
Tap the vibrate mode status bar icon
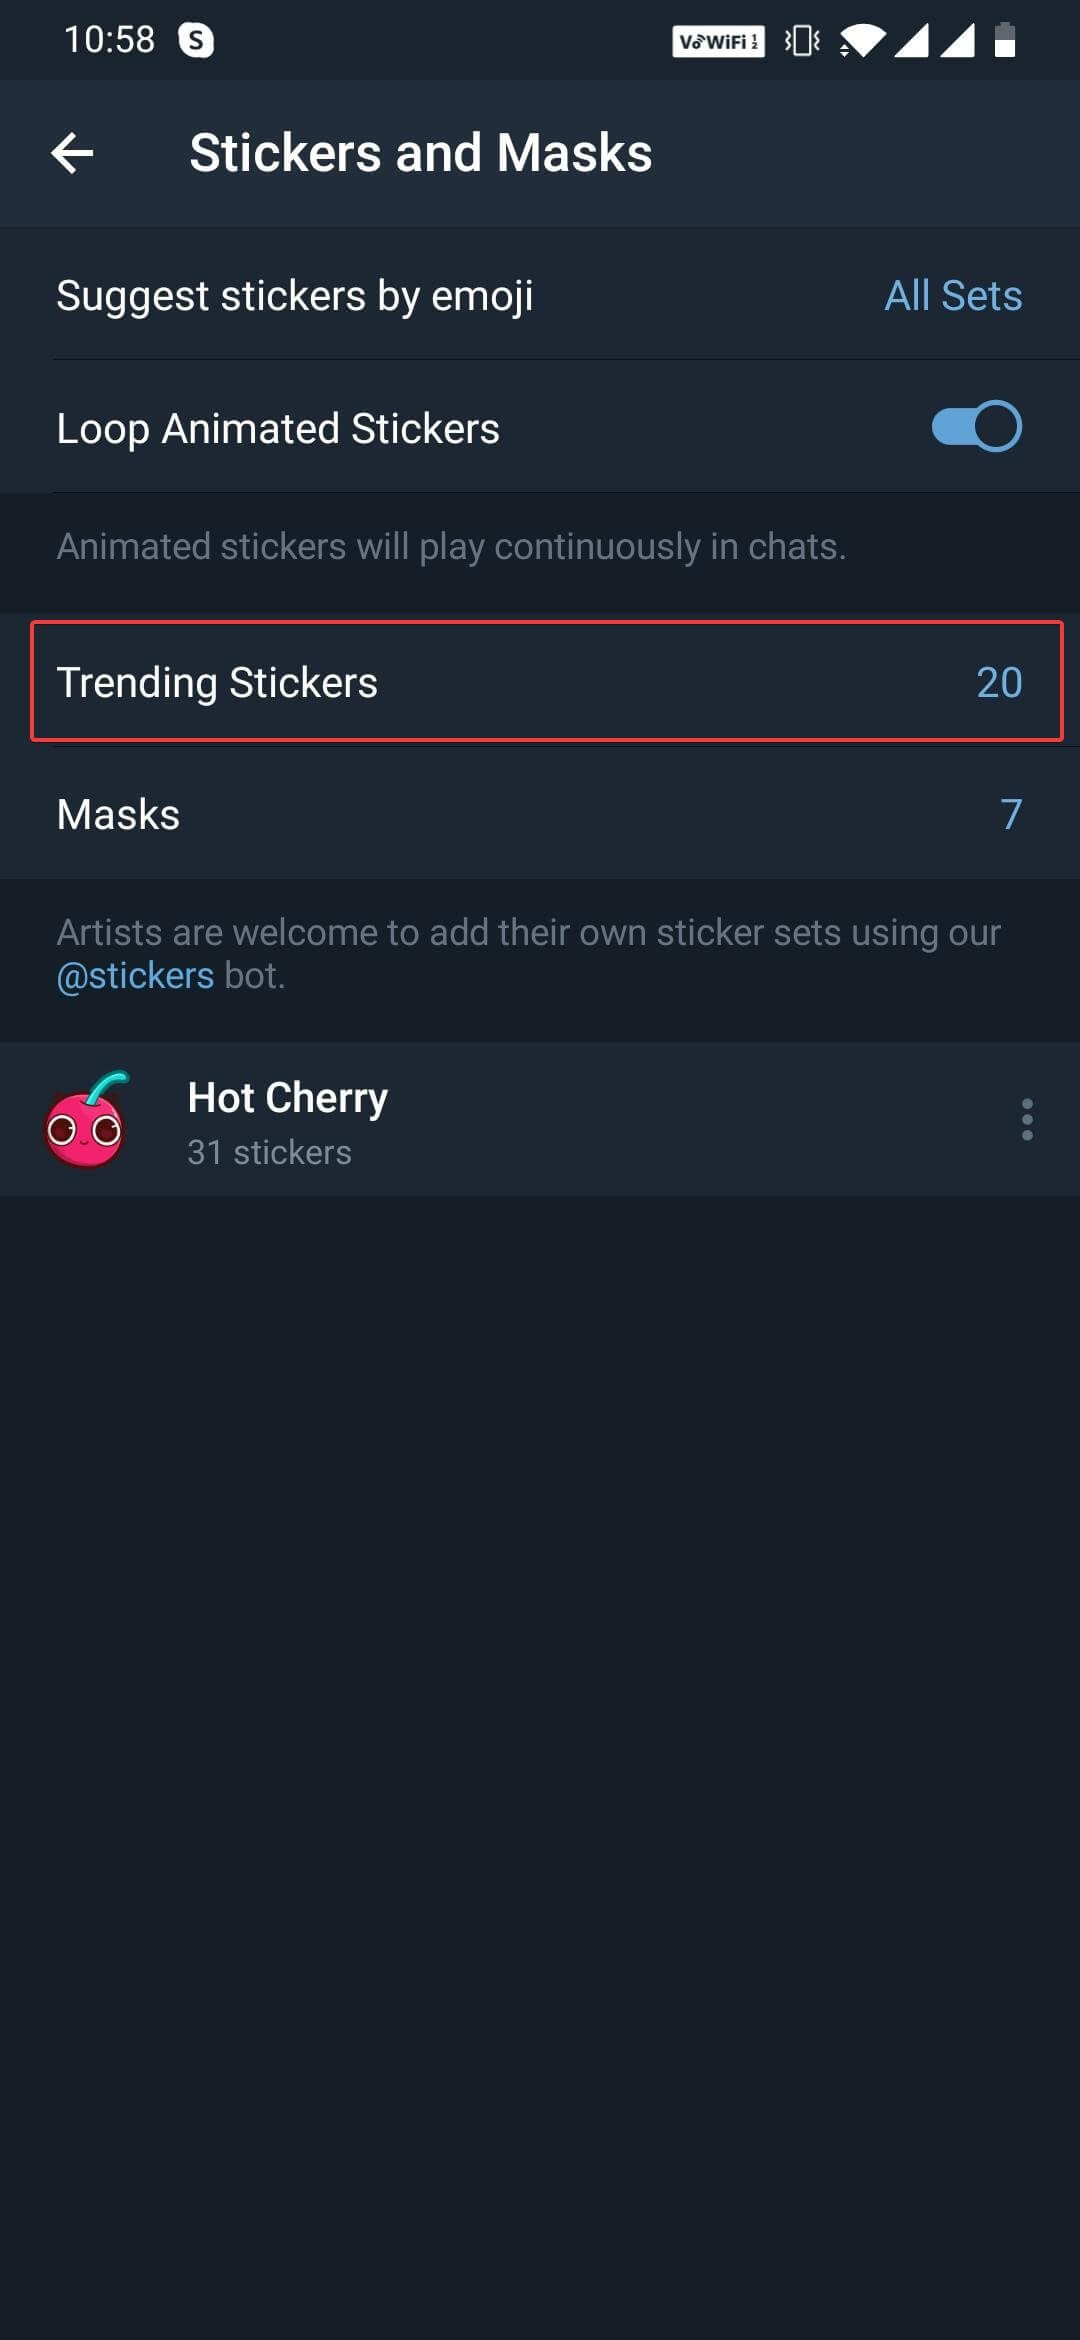click(800, 41)
